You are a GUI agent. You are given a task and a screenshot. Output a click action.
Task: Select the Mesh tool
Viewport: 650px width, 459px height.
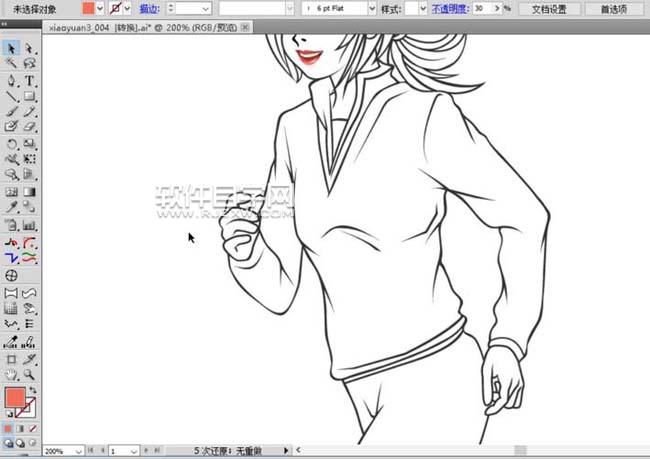tap(11, 192)
